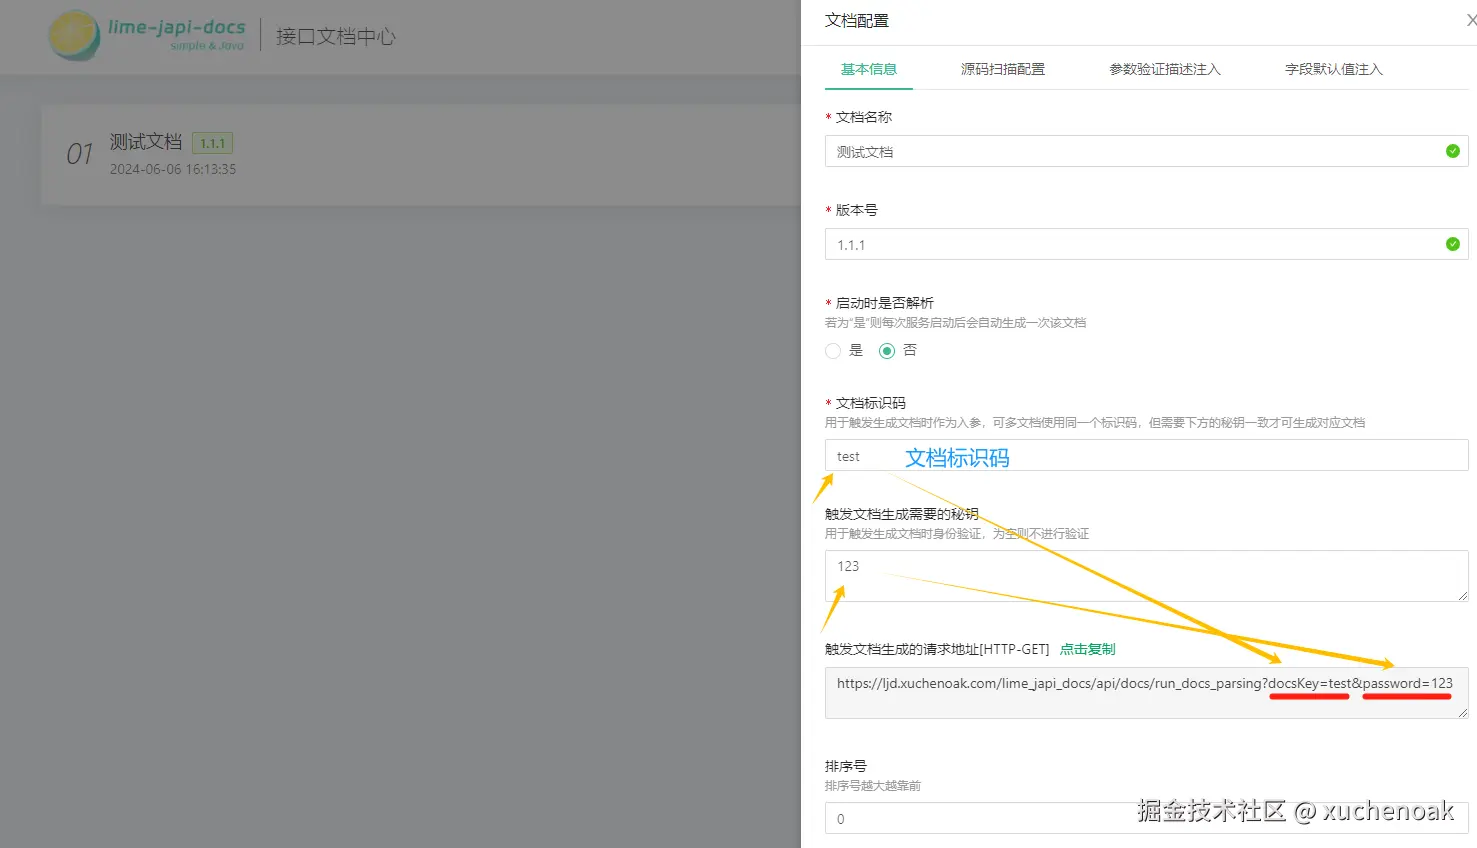
Task: Open the 参数验证描述注入 tab
Action: (1165, 69)
